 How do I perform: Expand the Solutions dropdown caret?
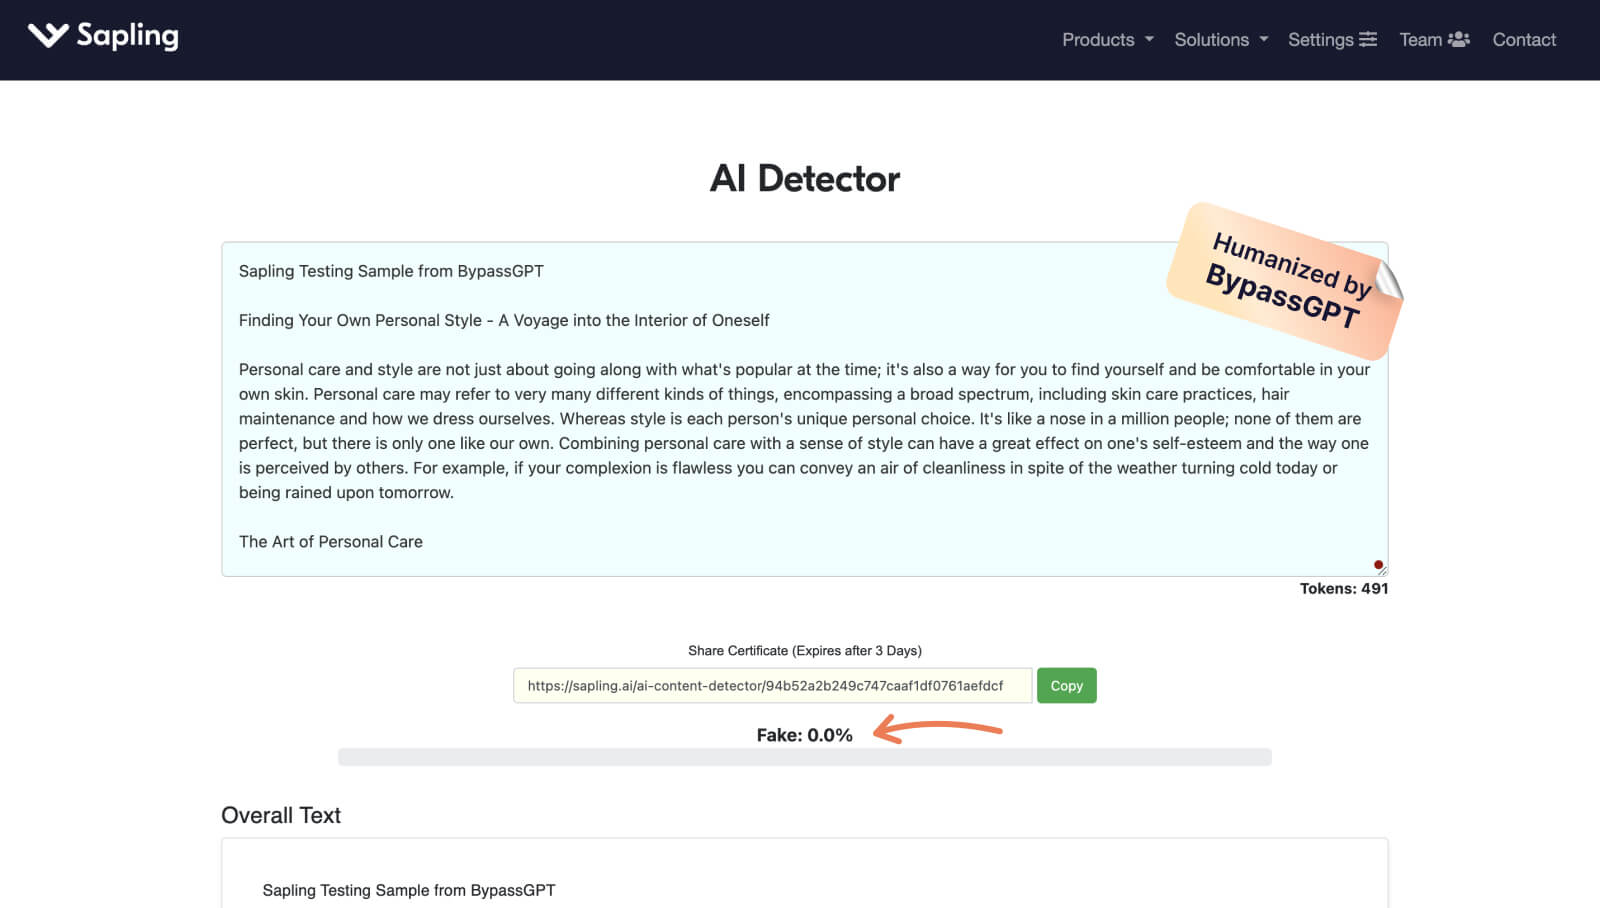click(x=1264, y=40)
